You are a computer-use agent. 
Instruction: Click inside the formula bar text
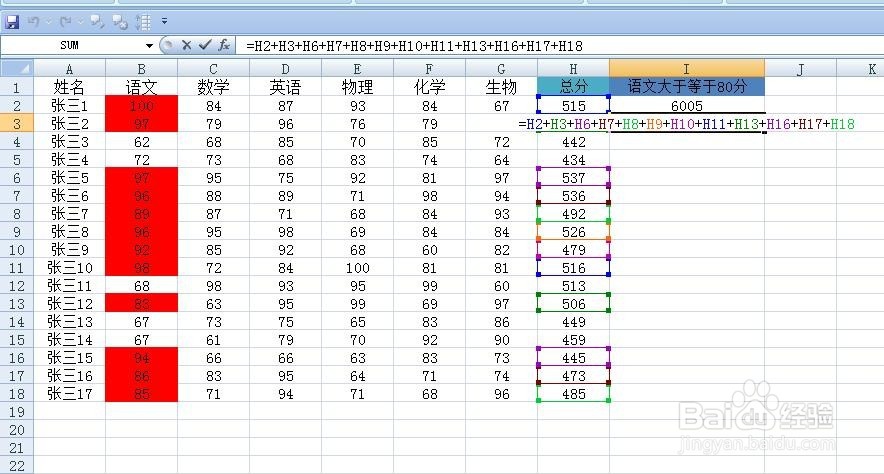click(414, 46)
